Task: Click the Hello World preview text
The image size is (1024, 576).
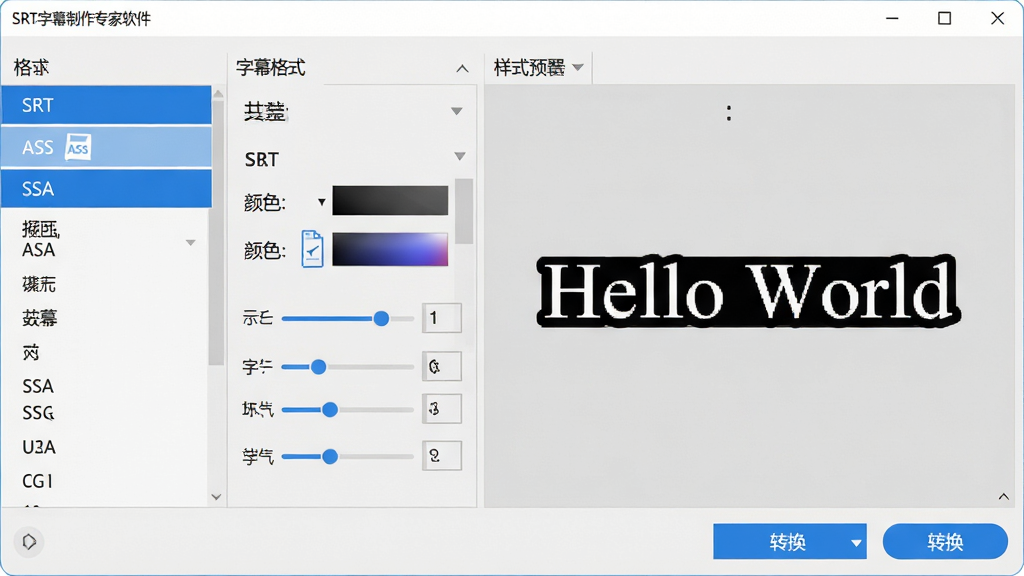Action: [x=748, y=291]
